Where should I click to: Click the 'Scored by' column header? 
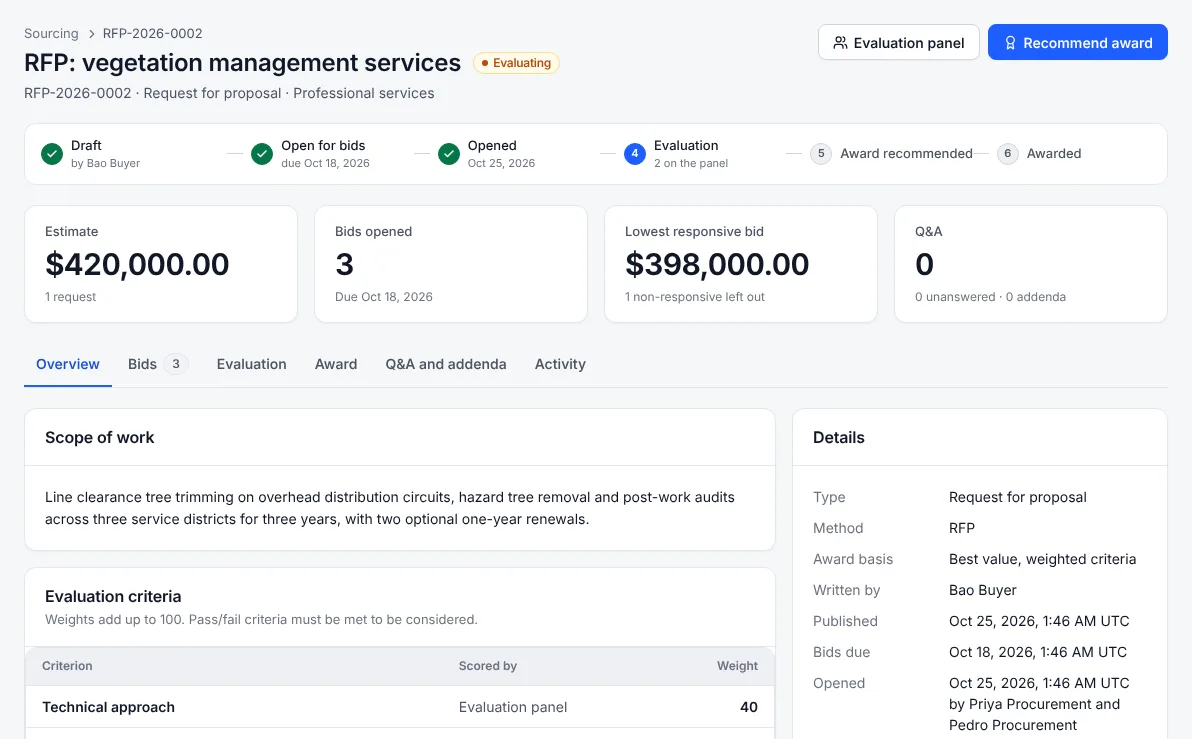tap(488, 666)
